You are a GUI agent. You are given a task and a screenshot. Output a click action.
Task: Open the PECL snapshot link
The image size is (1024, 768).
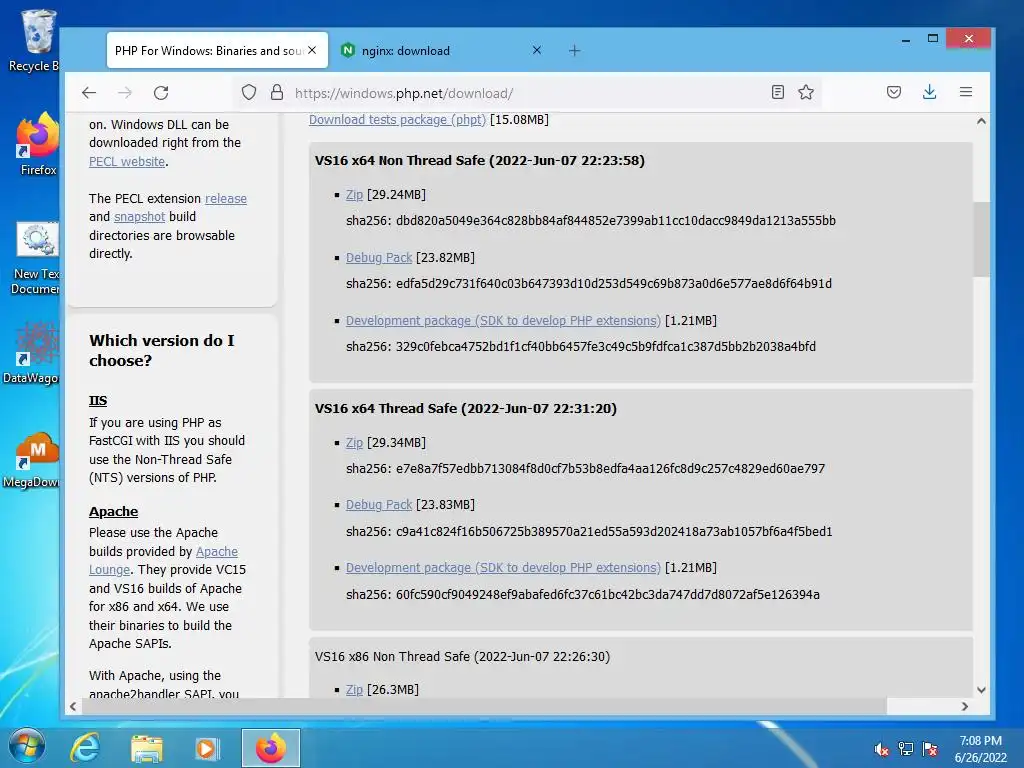pyautogui.click(x=139, y=217)
